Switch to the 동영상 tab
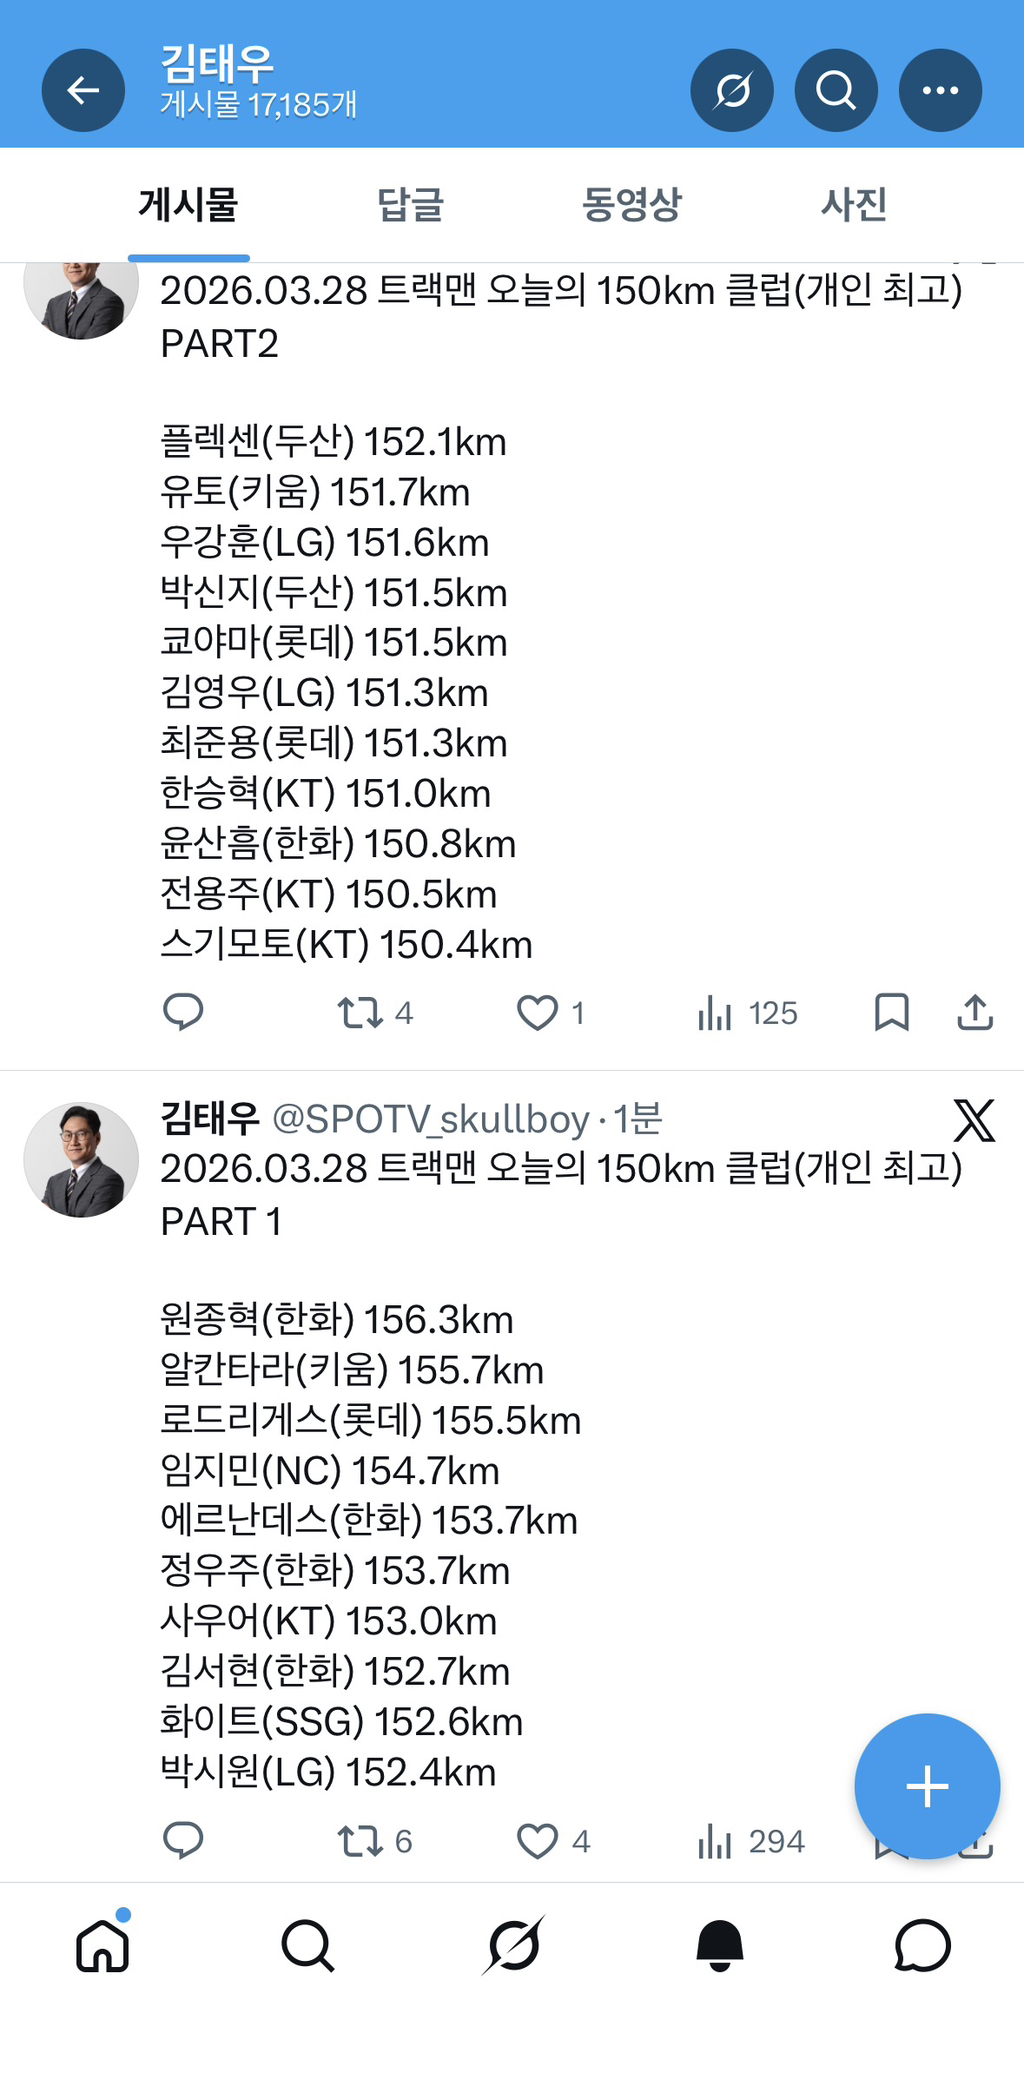 (x=632, y=205)
